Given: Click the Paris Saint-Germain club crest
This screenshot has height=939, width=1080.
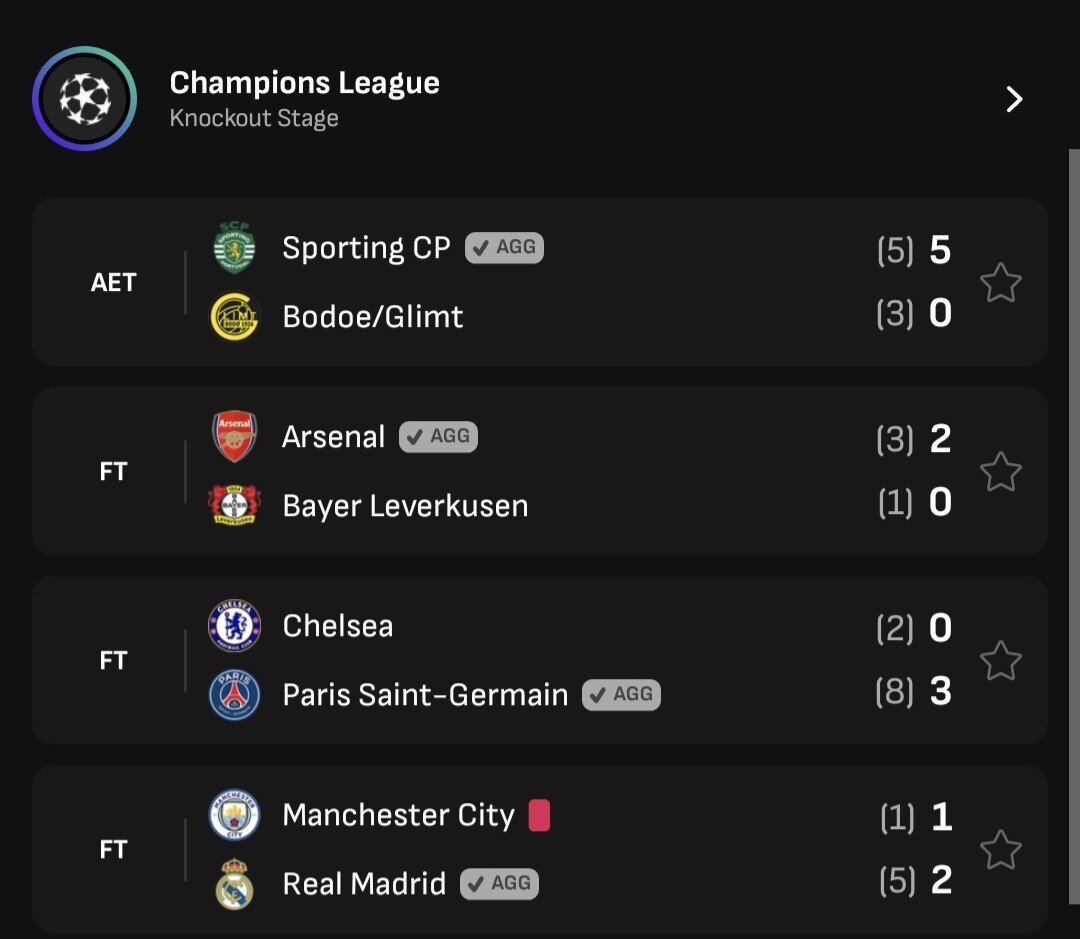Looking at the screenshot, I should pos(235,695).
